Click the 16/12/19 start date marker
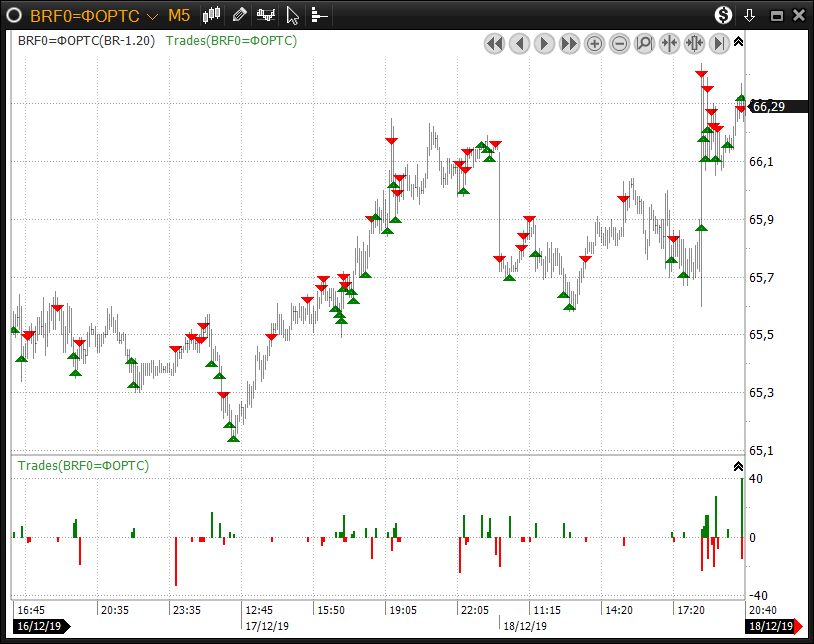Screen dimensions: 814x644 (x=38, y=627)
